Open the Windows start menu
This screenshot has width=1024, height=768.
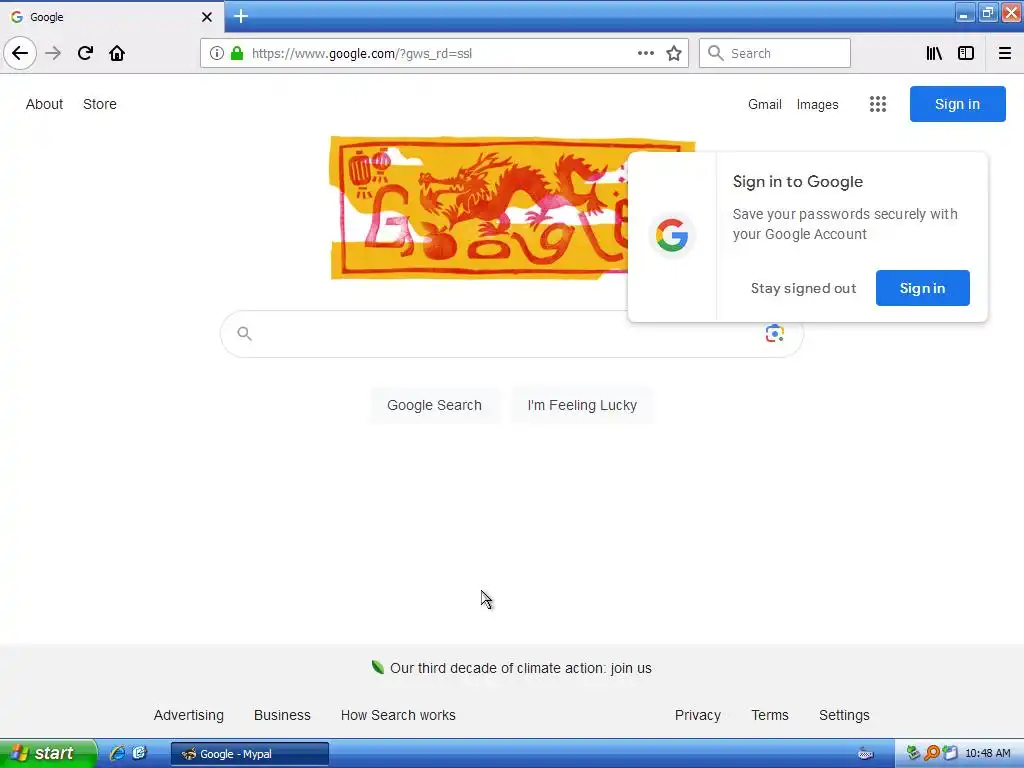click(x=48, y=753)
